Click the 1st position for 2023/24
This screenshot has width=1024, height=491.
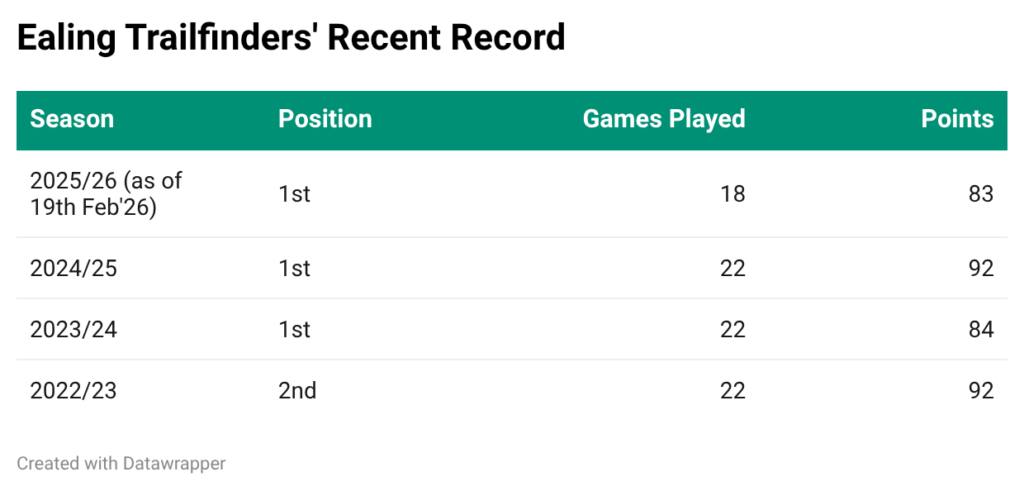point(294,329)
